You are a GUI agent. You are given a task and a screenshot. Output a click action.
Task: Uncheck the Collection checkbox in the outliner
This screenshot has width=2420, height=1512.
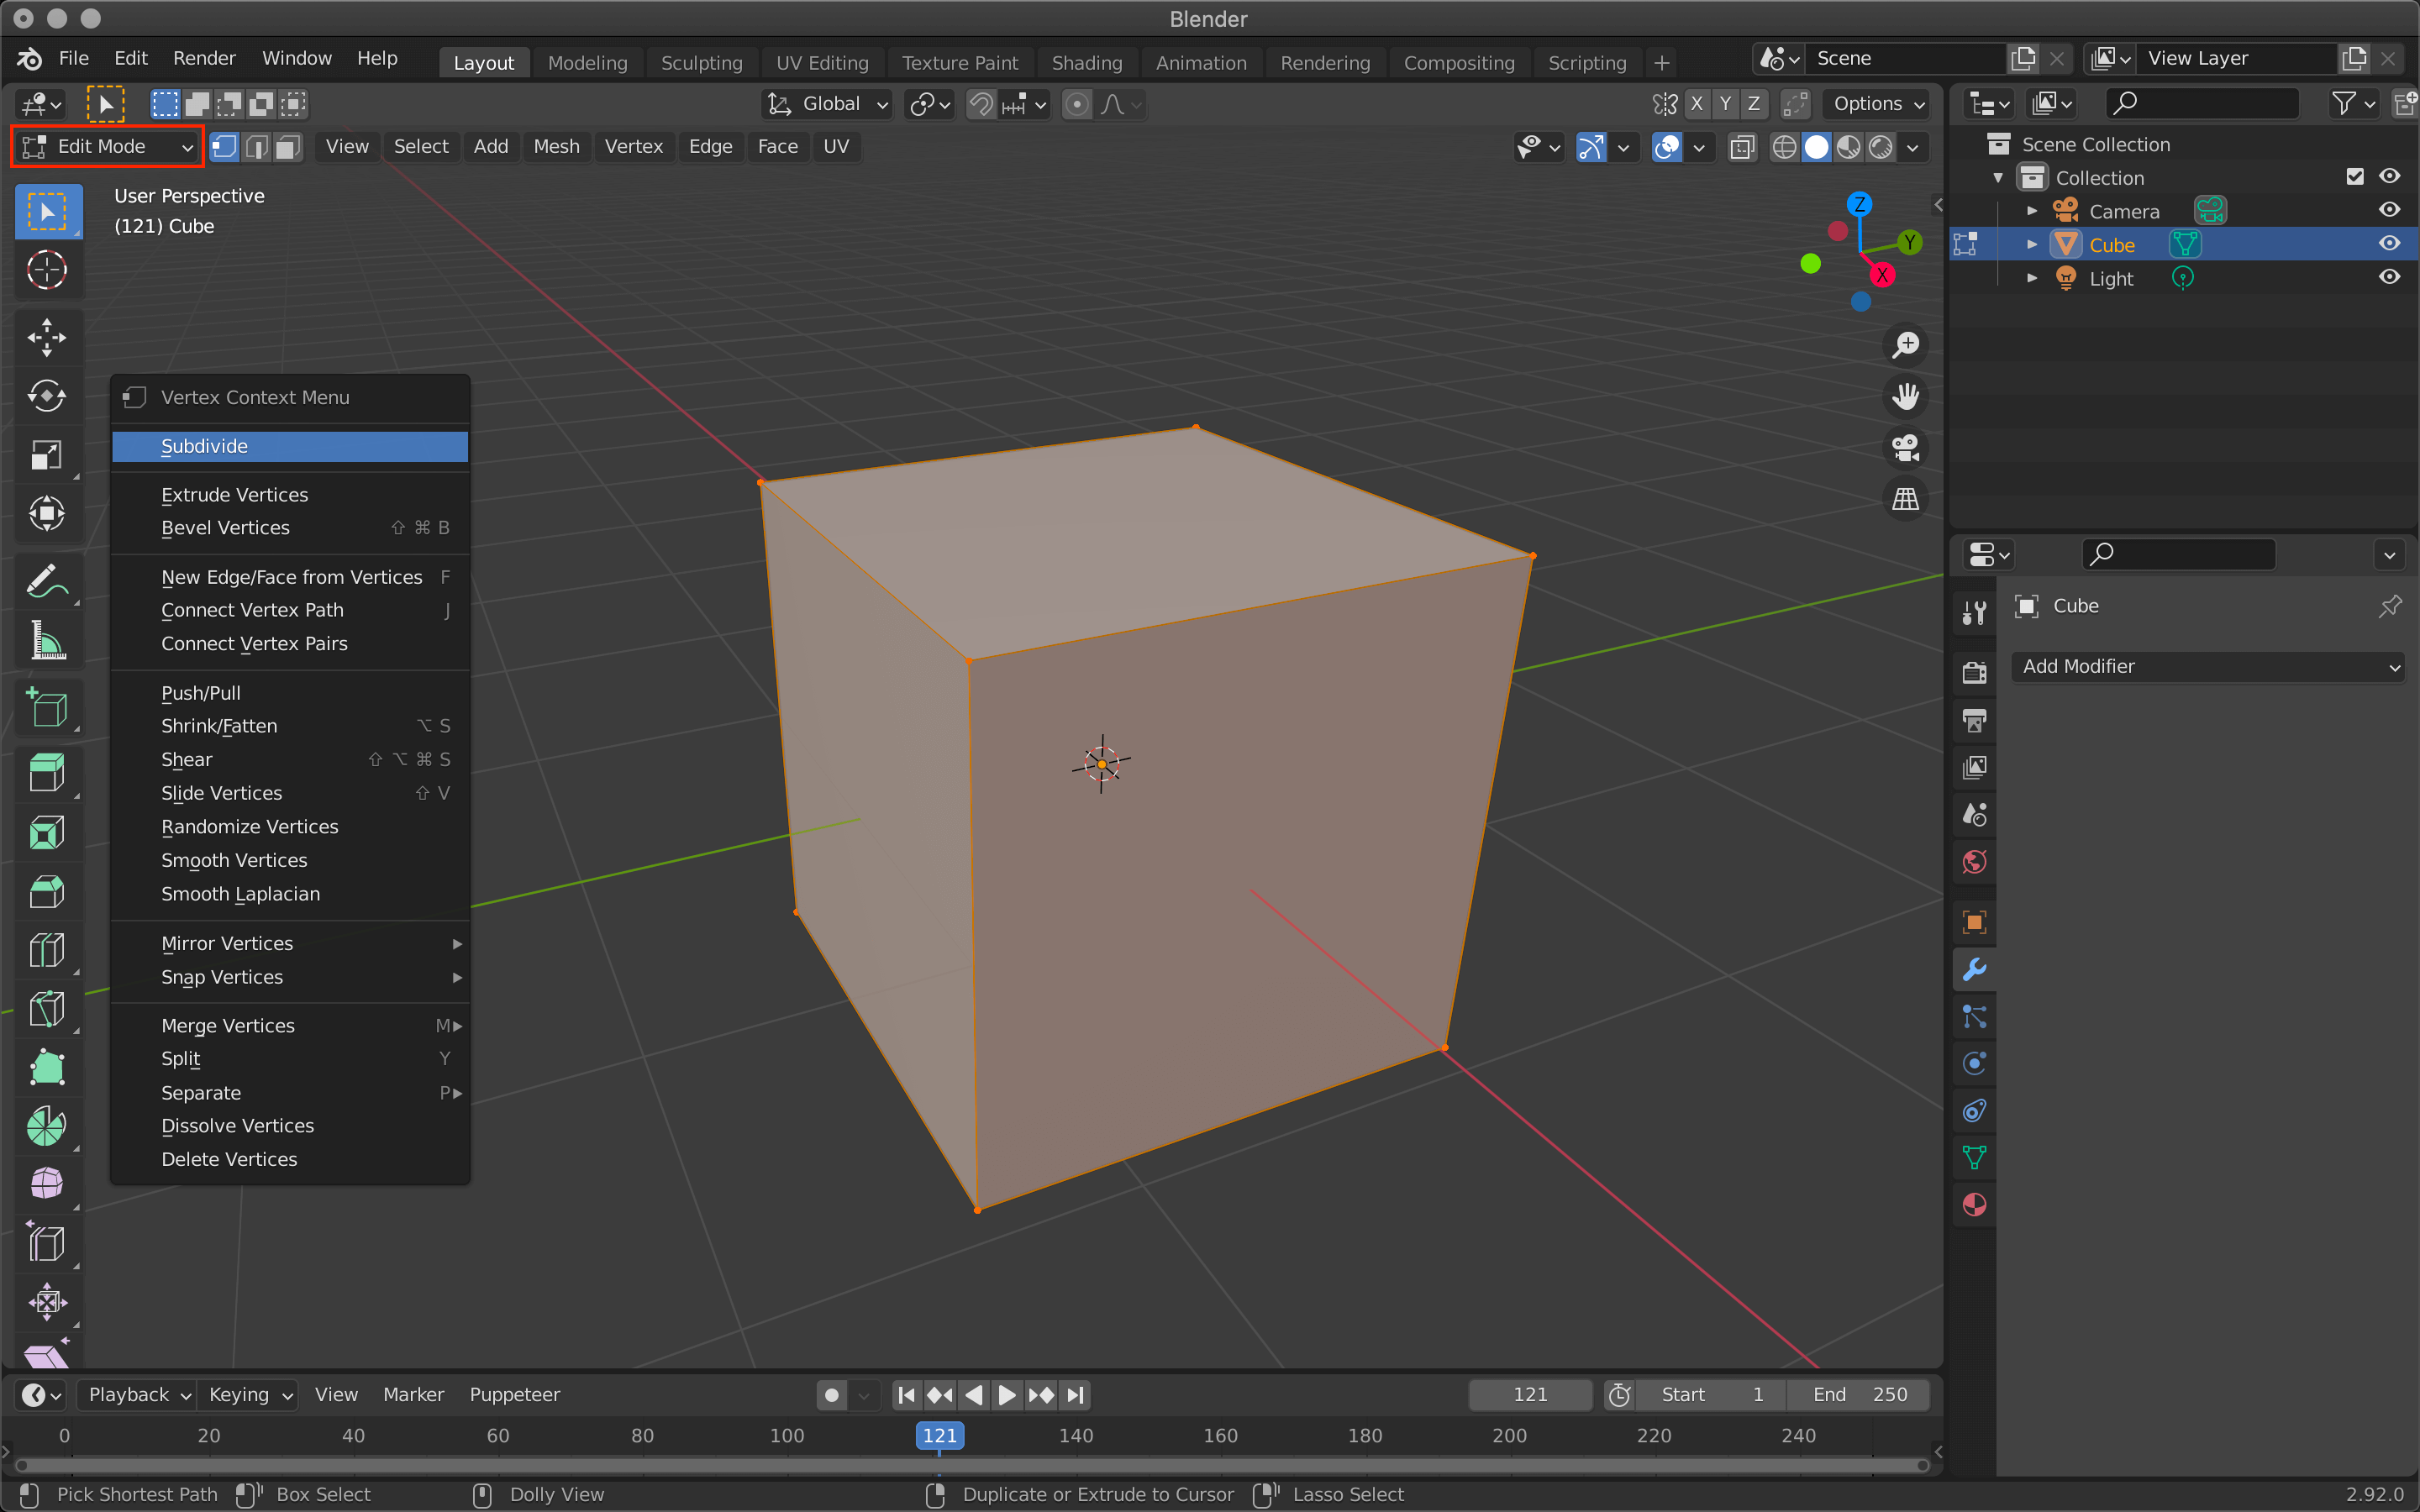coord(2356,176)
